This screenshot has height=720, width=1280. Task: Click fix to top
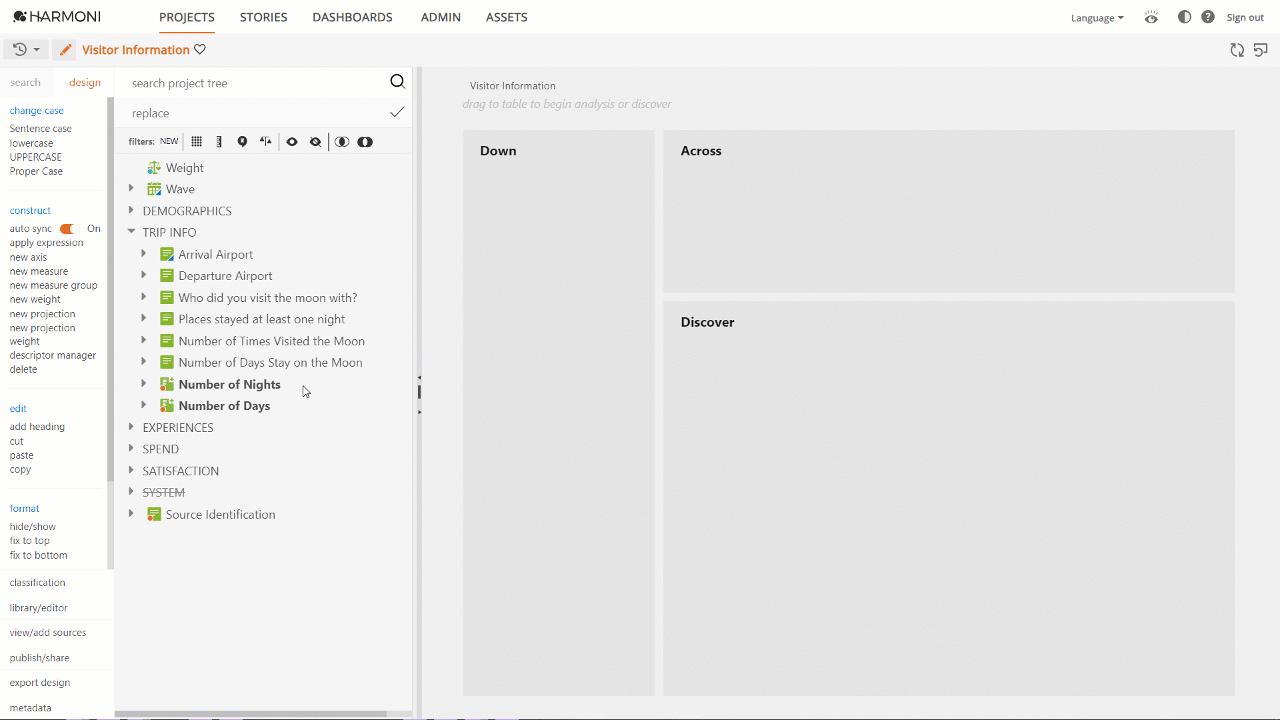30,541
